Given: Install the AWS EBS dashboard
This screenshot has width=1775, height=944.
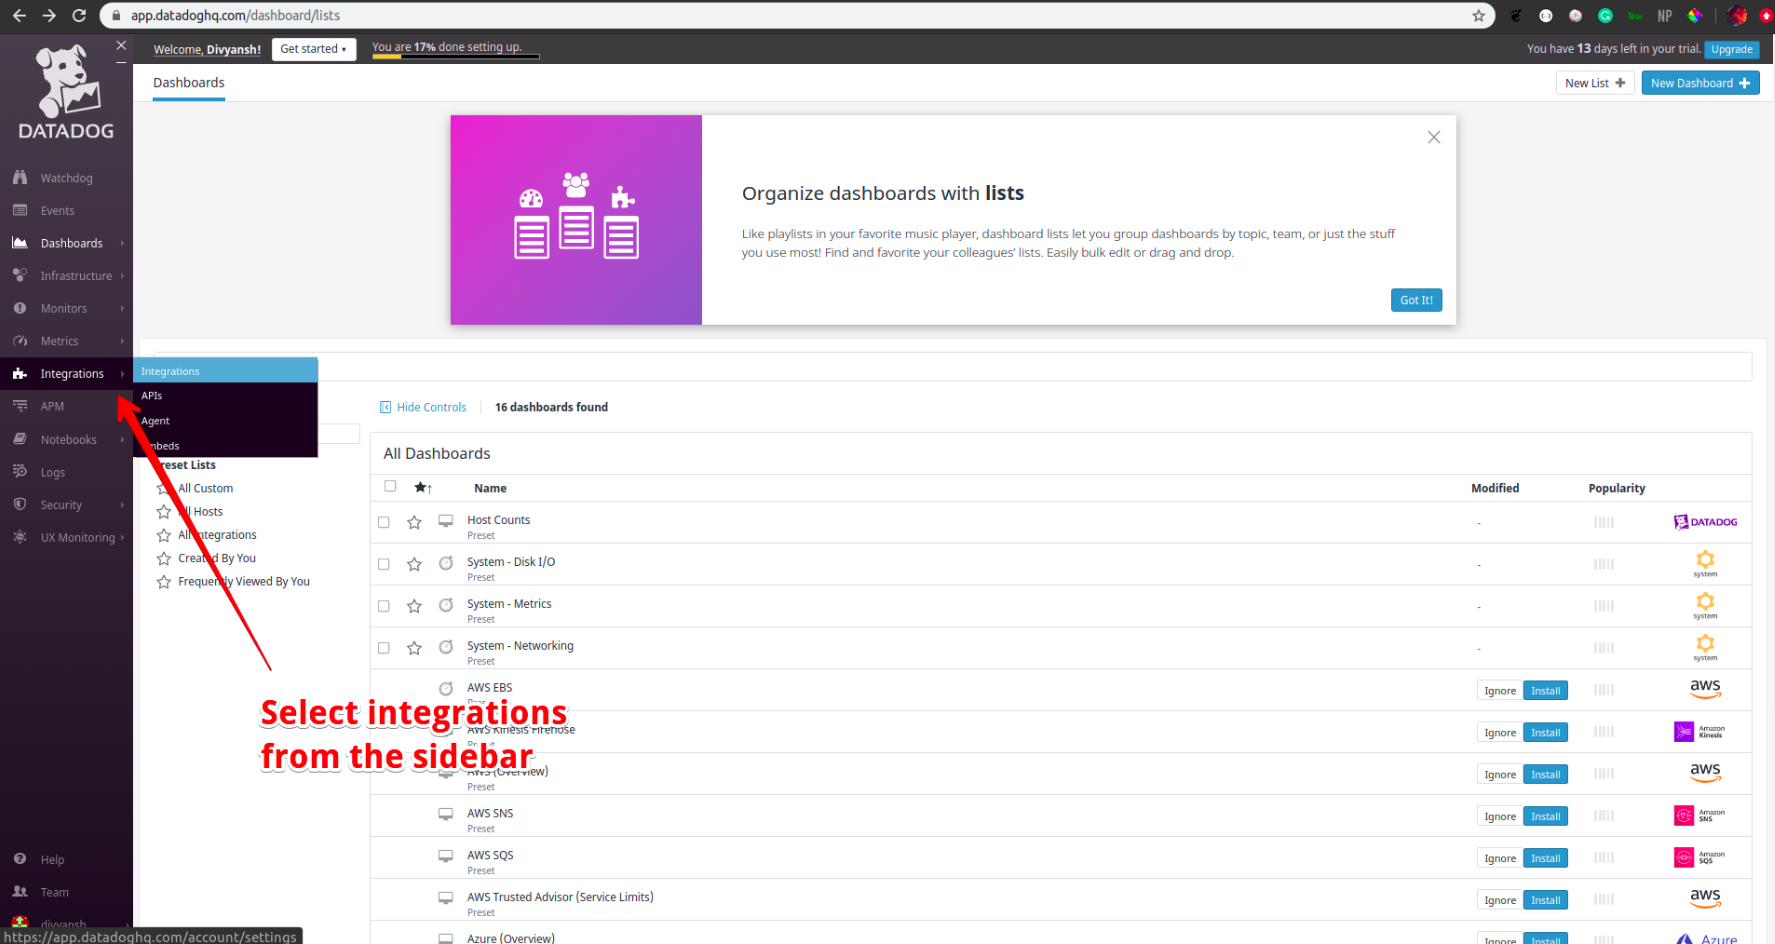Looking at the screenshot, I should (1545, 690).
